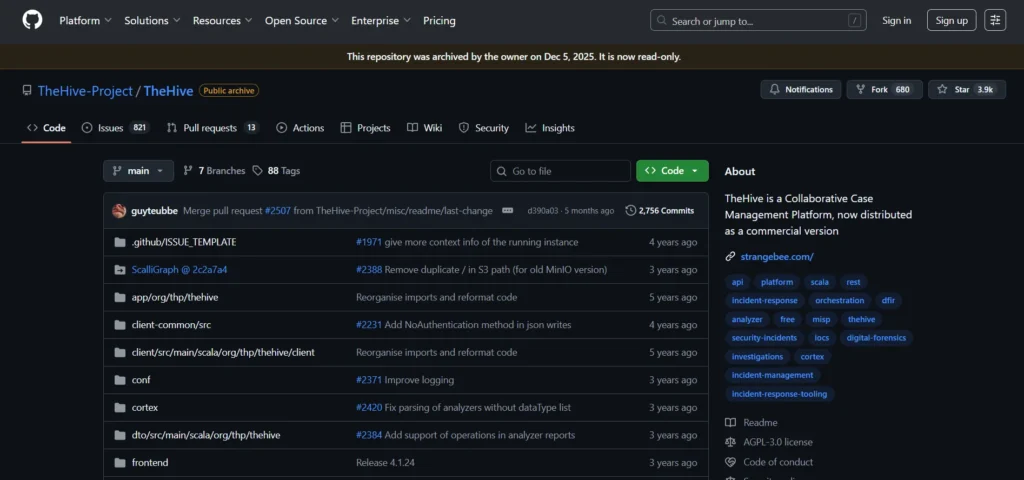Viewport: 1024px width, 480px height.
Task: Open AGPL-3.0 license link
Action: [778, 442]
